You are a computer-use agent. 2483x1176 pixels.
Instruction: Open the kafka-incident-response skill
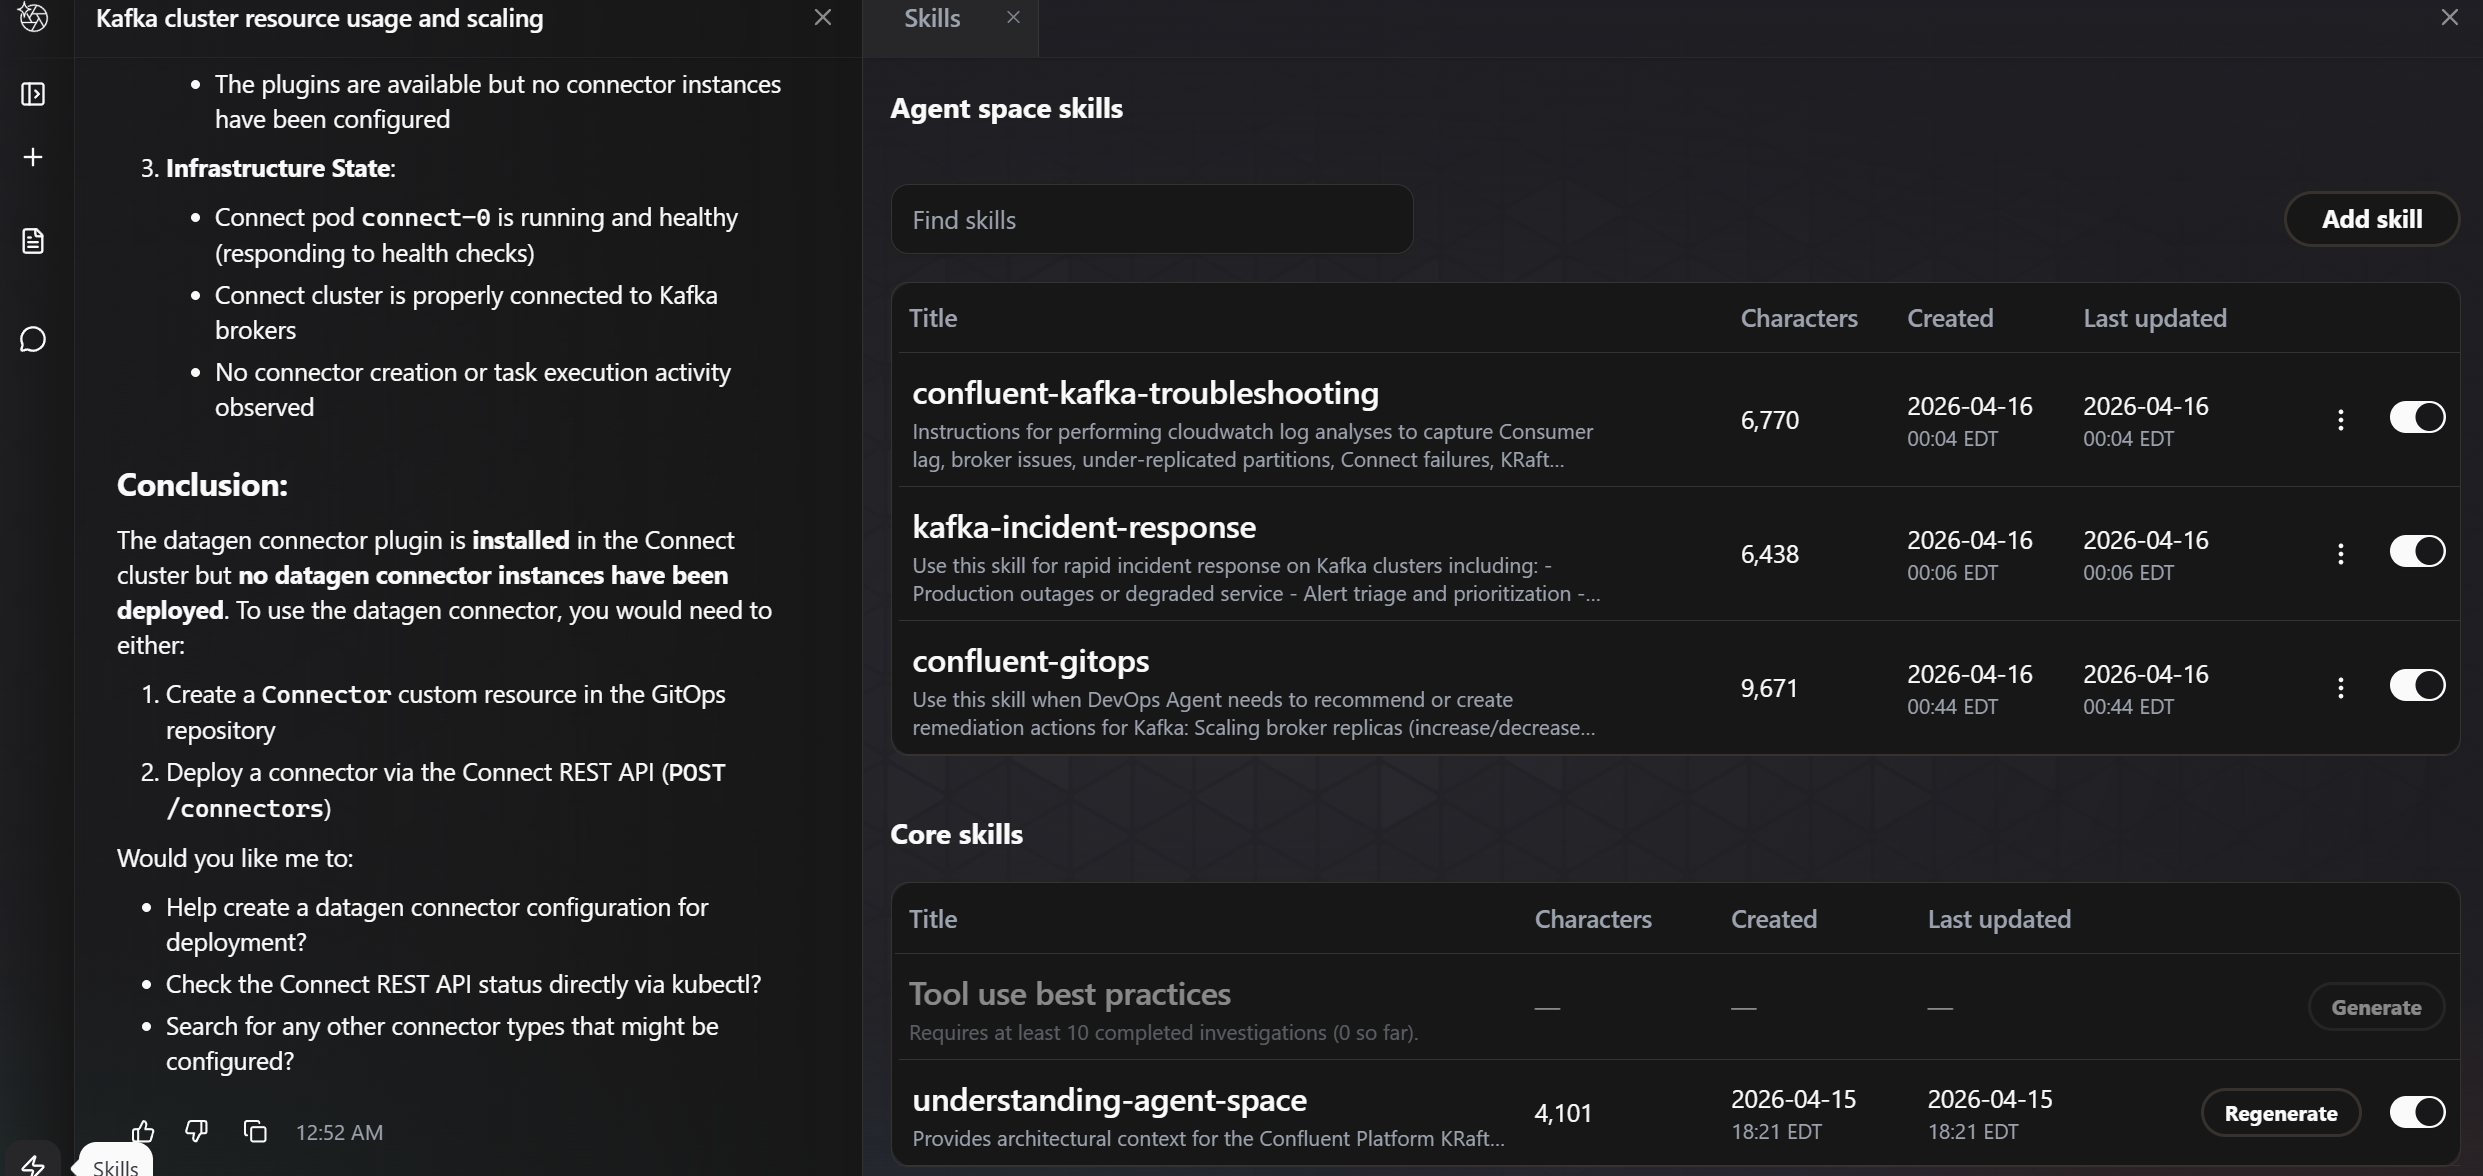[x=1083, y=527]
